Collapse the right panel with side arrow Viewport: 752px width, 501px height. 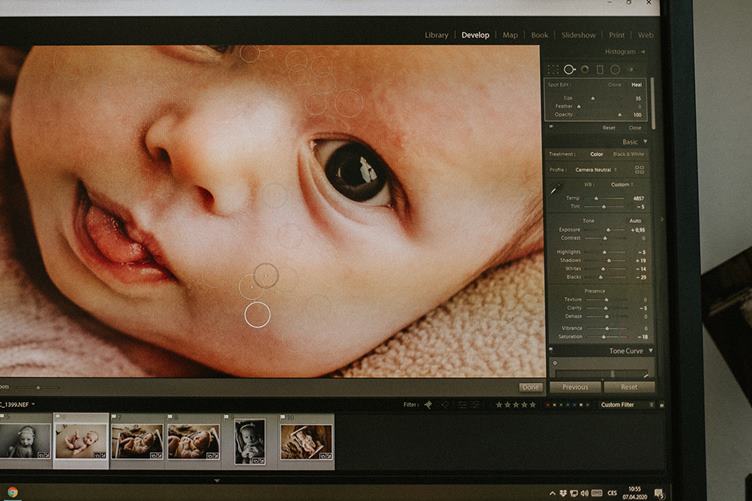pos(662,220)
